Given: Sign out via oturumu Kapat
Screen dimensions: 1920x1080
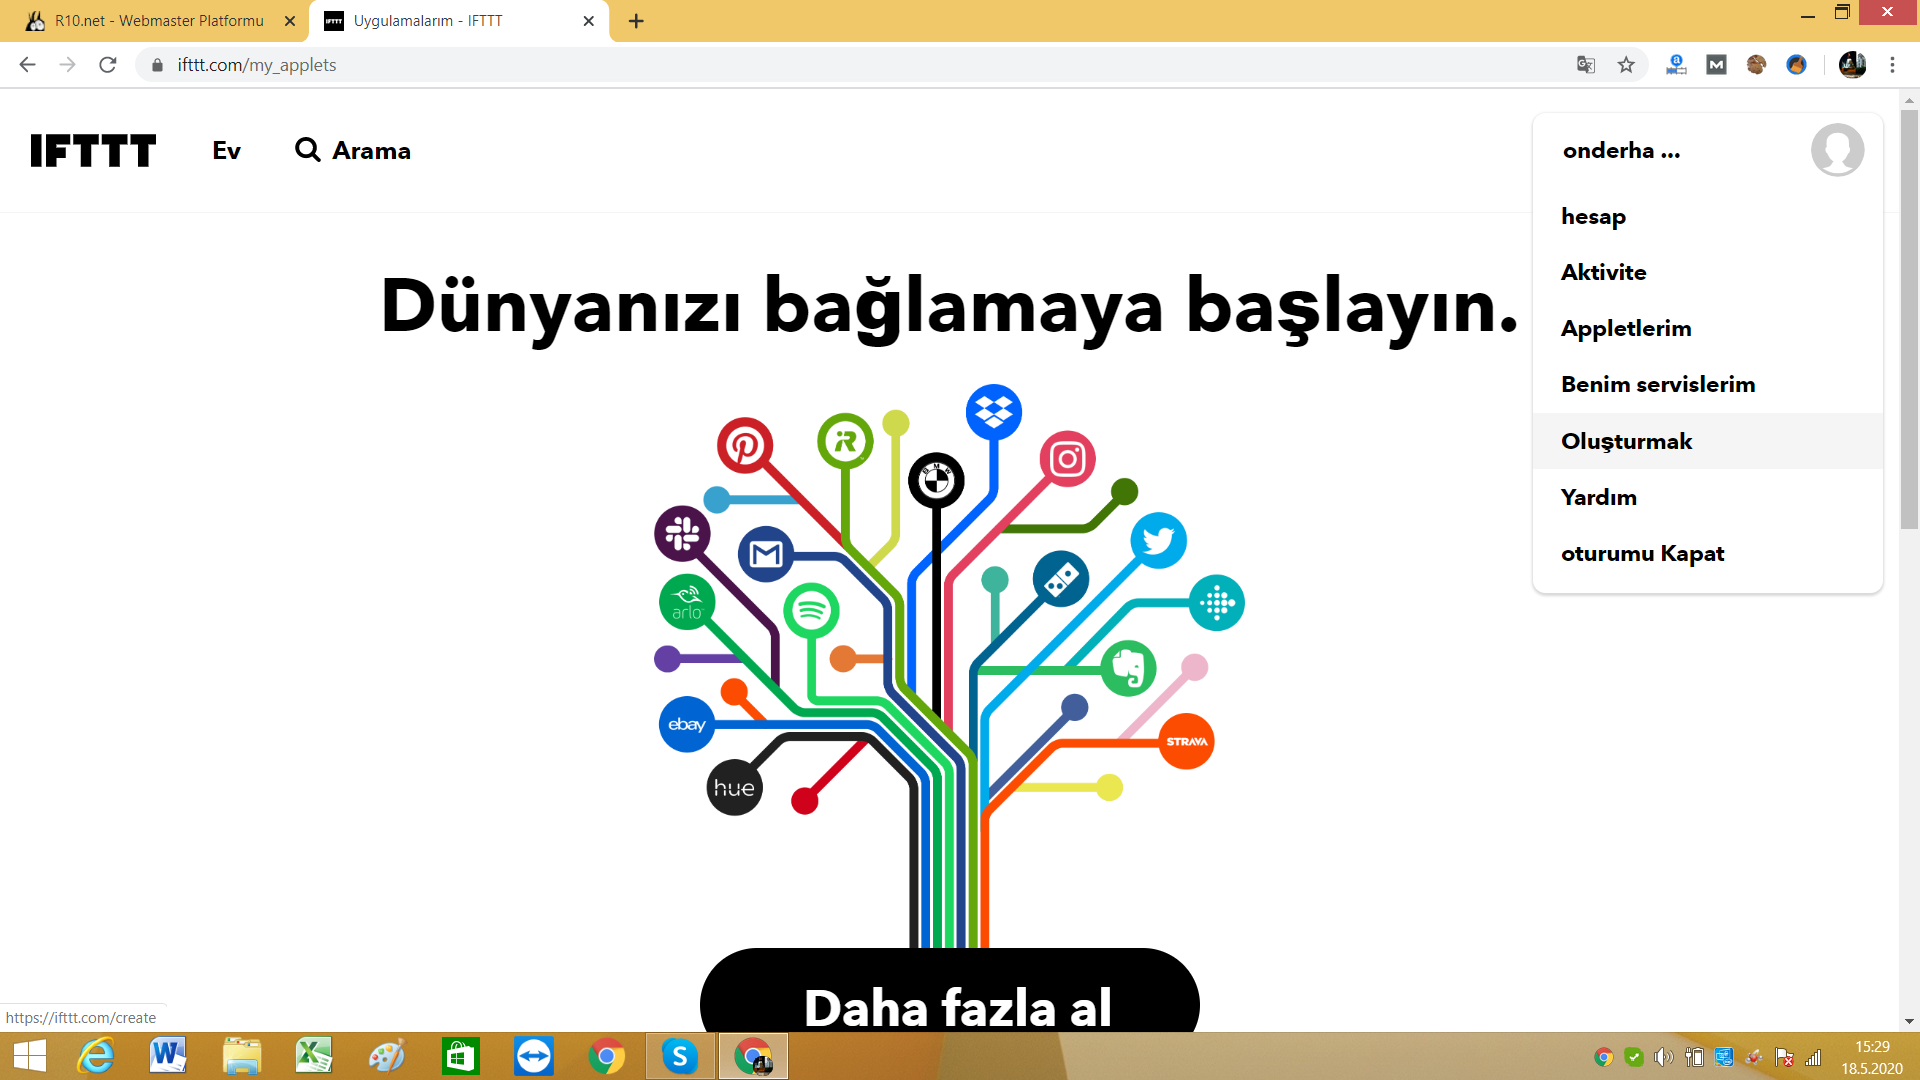Looking at the screenshot, I should tap(1707, 553).
